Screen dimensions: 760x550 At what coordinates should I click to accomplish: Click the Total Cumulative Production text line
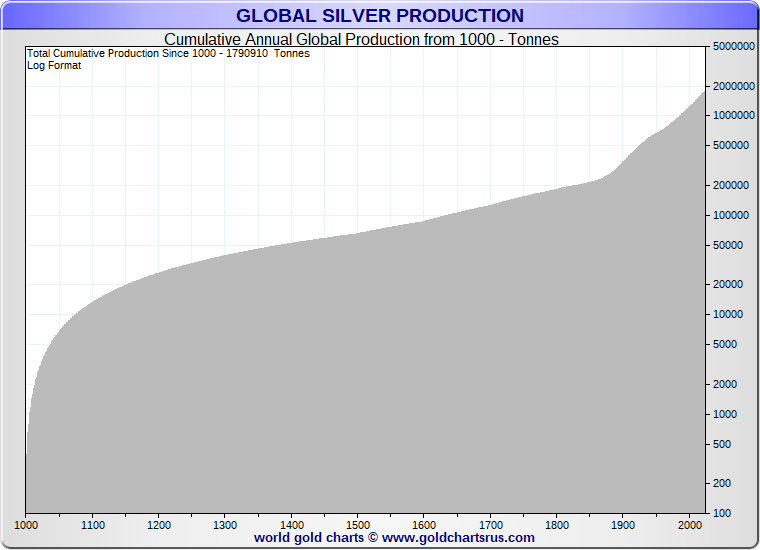[x=168, y=53]
